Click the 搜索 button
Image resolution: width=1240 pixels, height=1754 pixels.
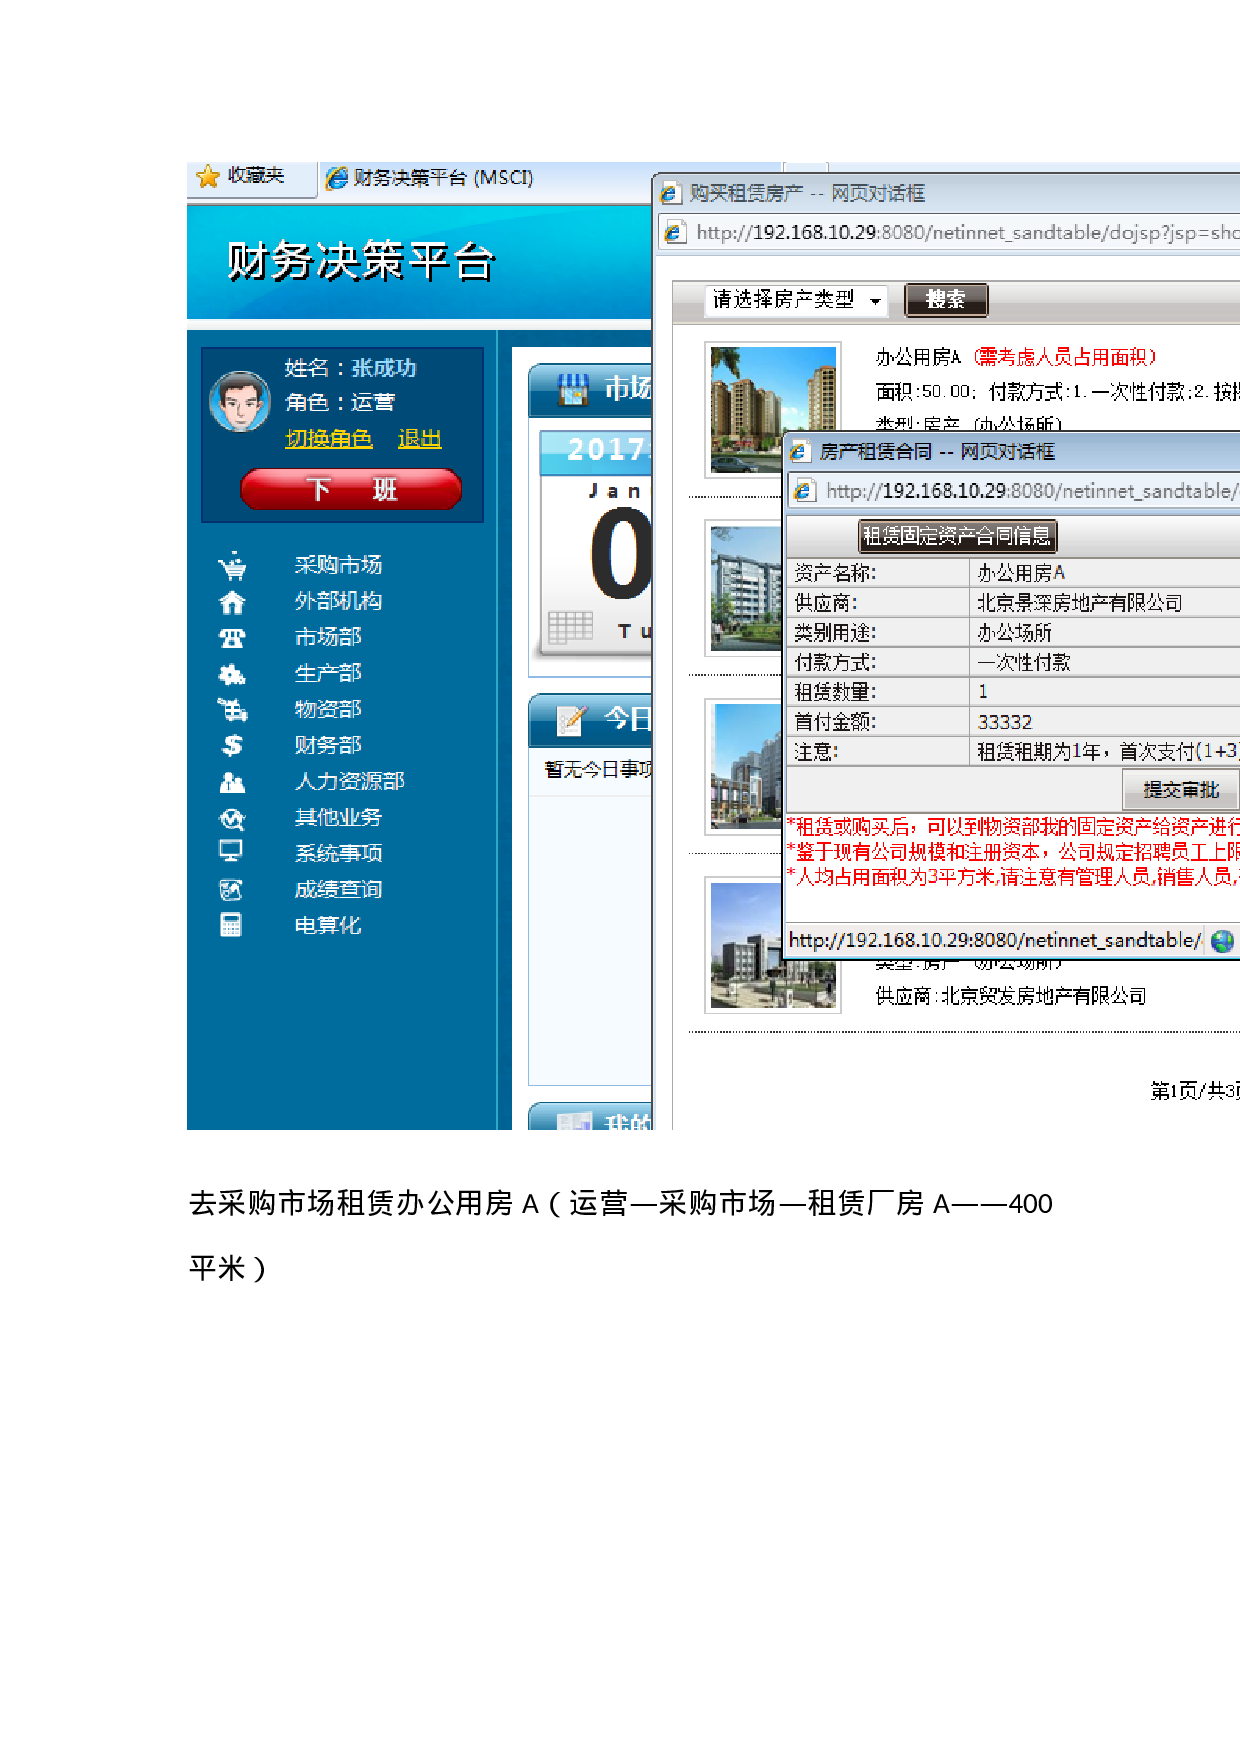(x=946, y=300)
